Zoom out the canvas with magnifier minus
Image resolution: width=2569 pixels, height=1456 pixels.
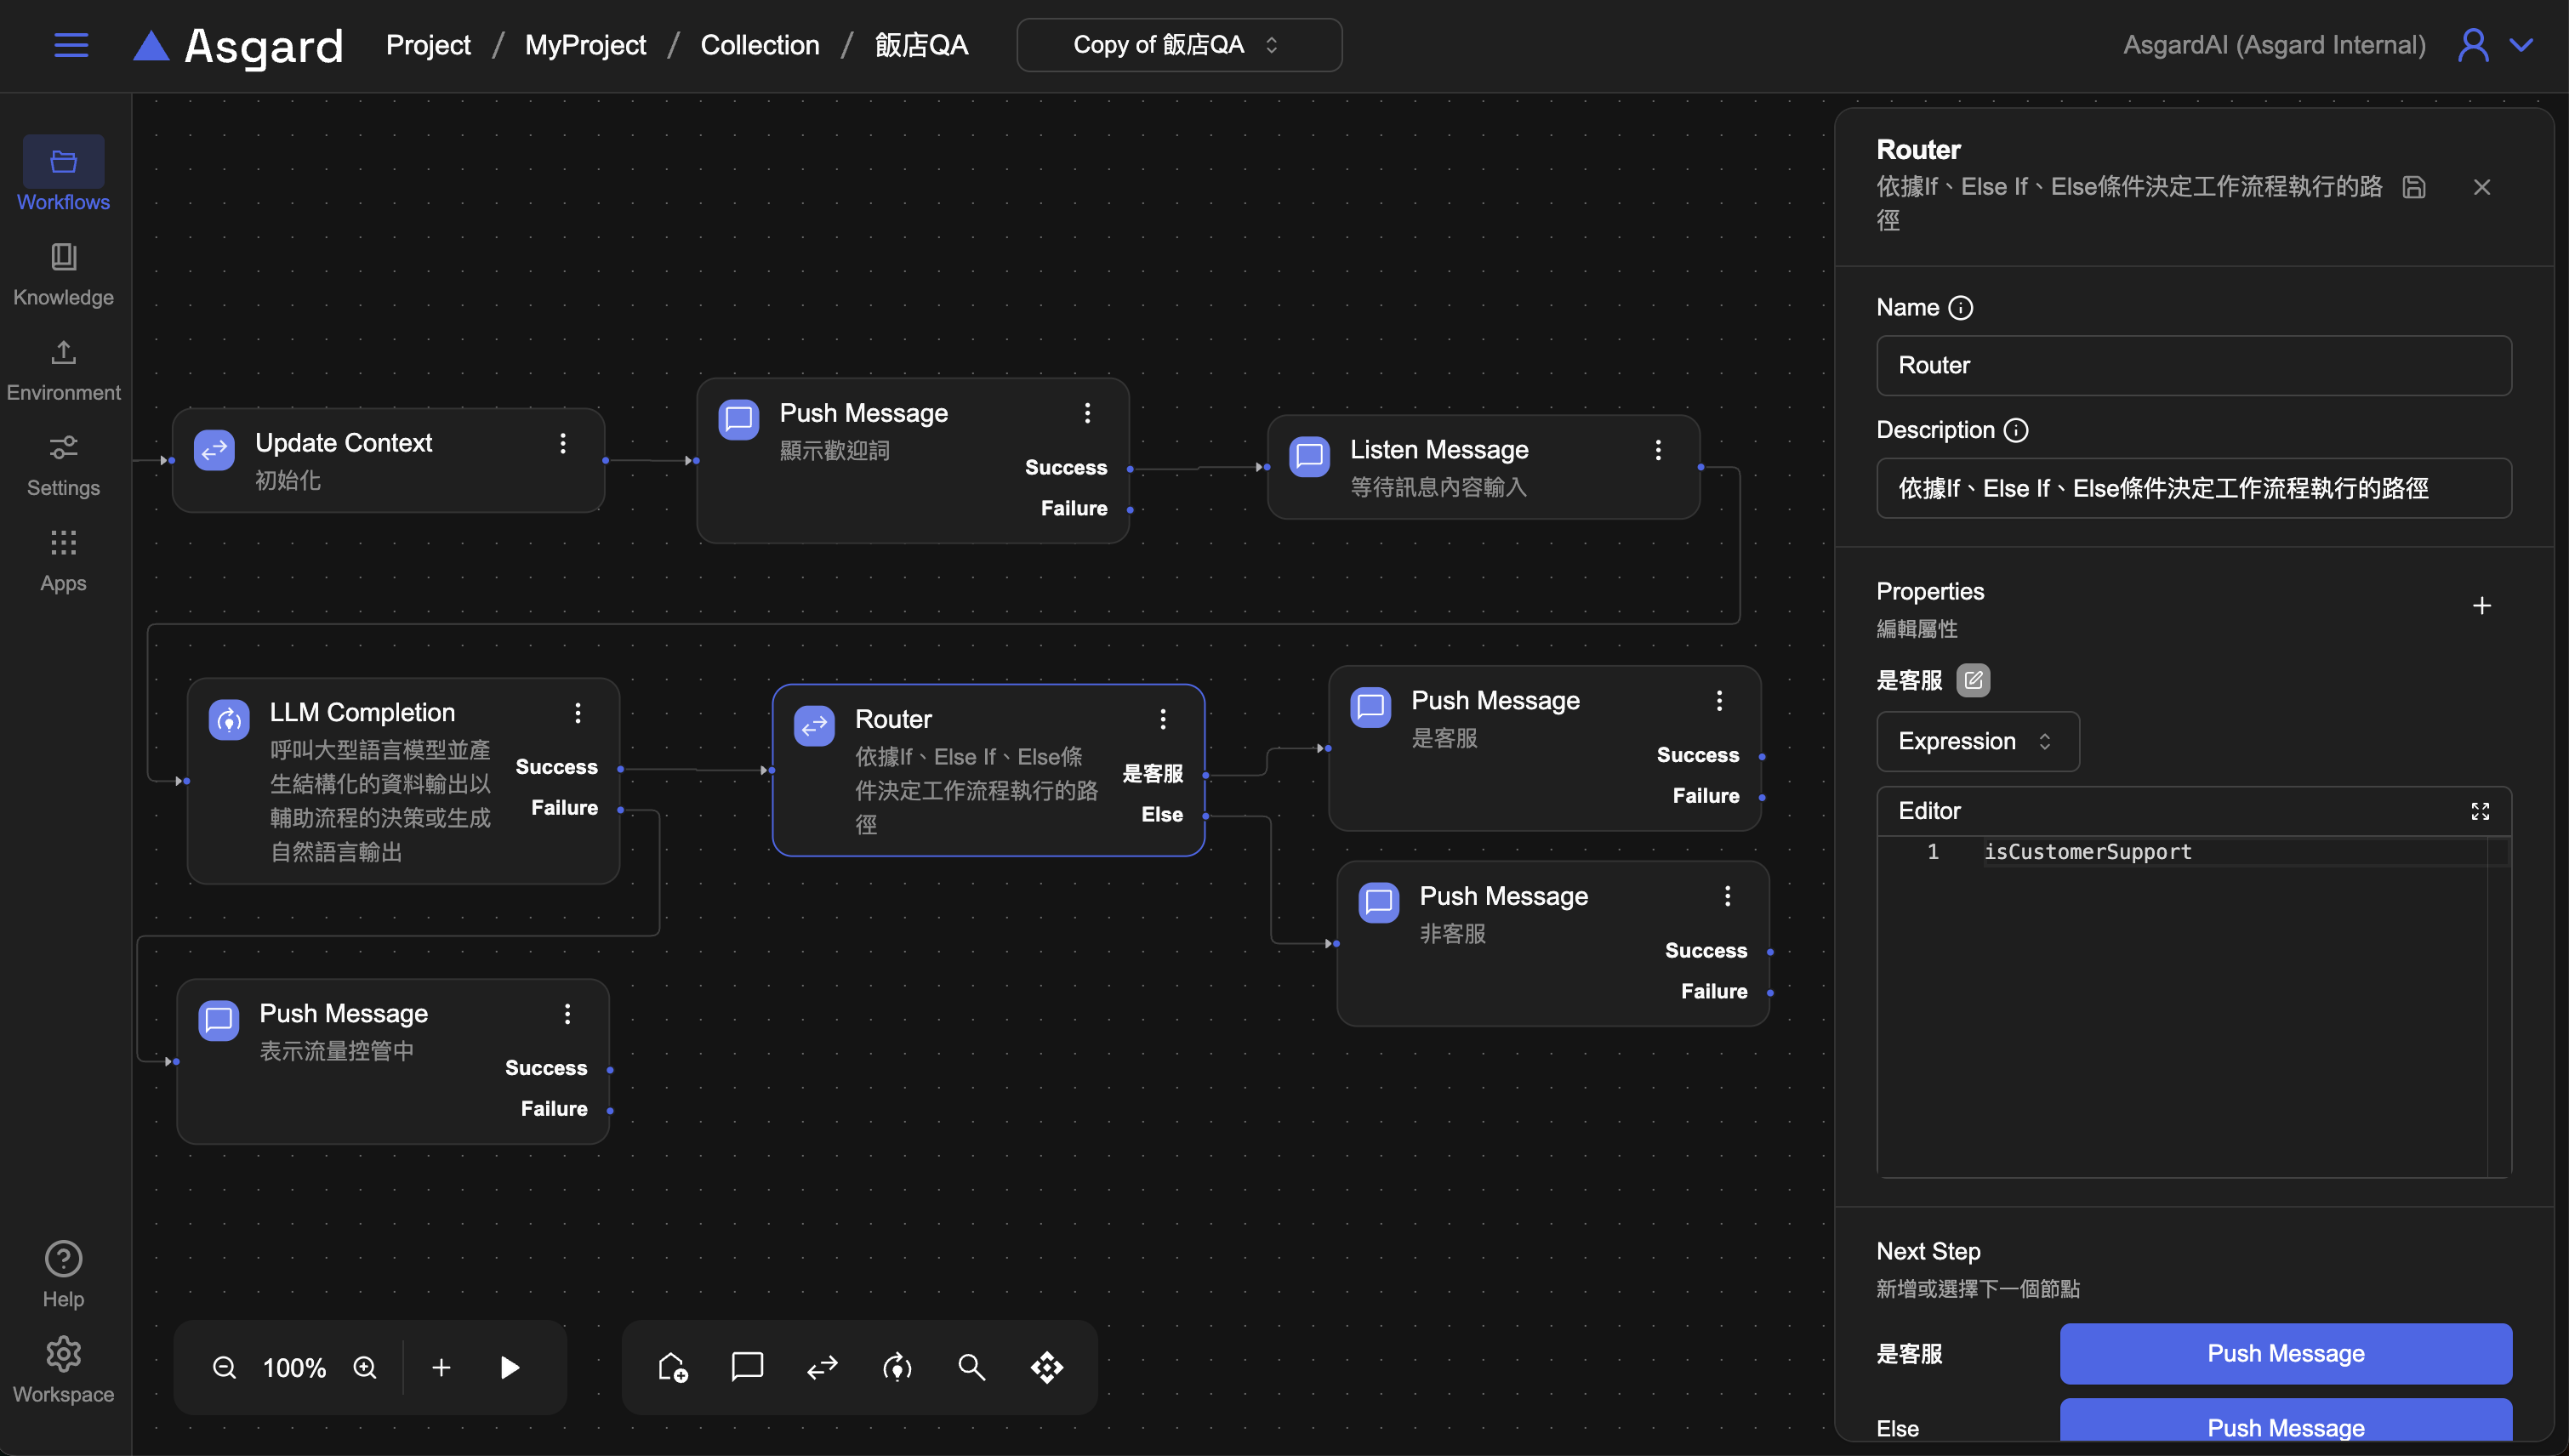click(224, 1367)
